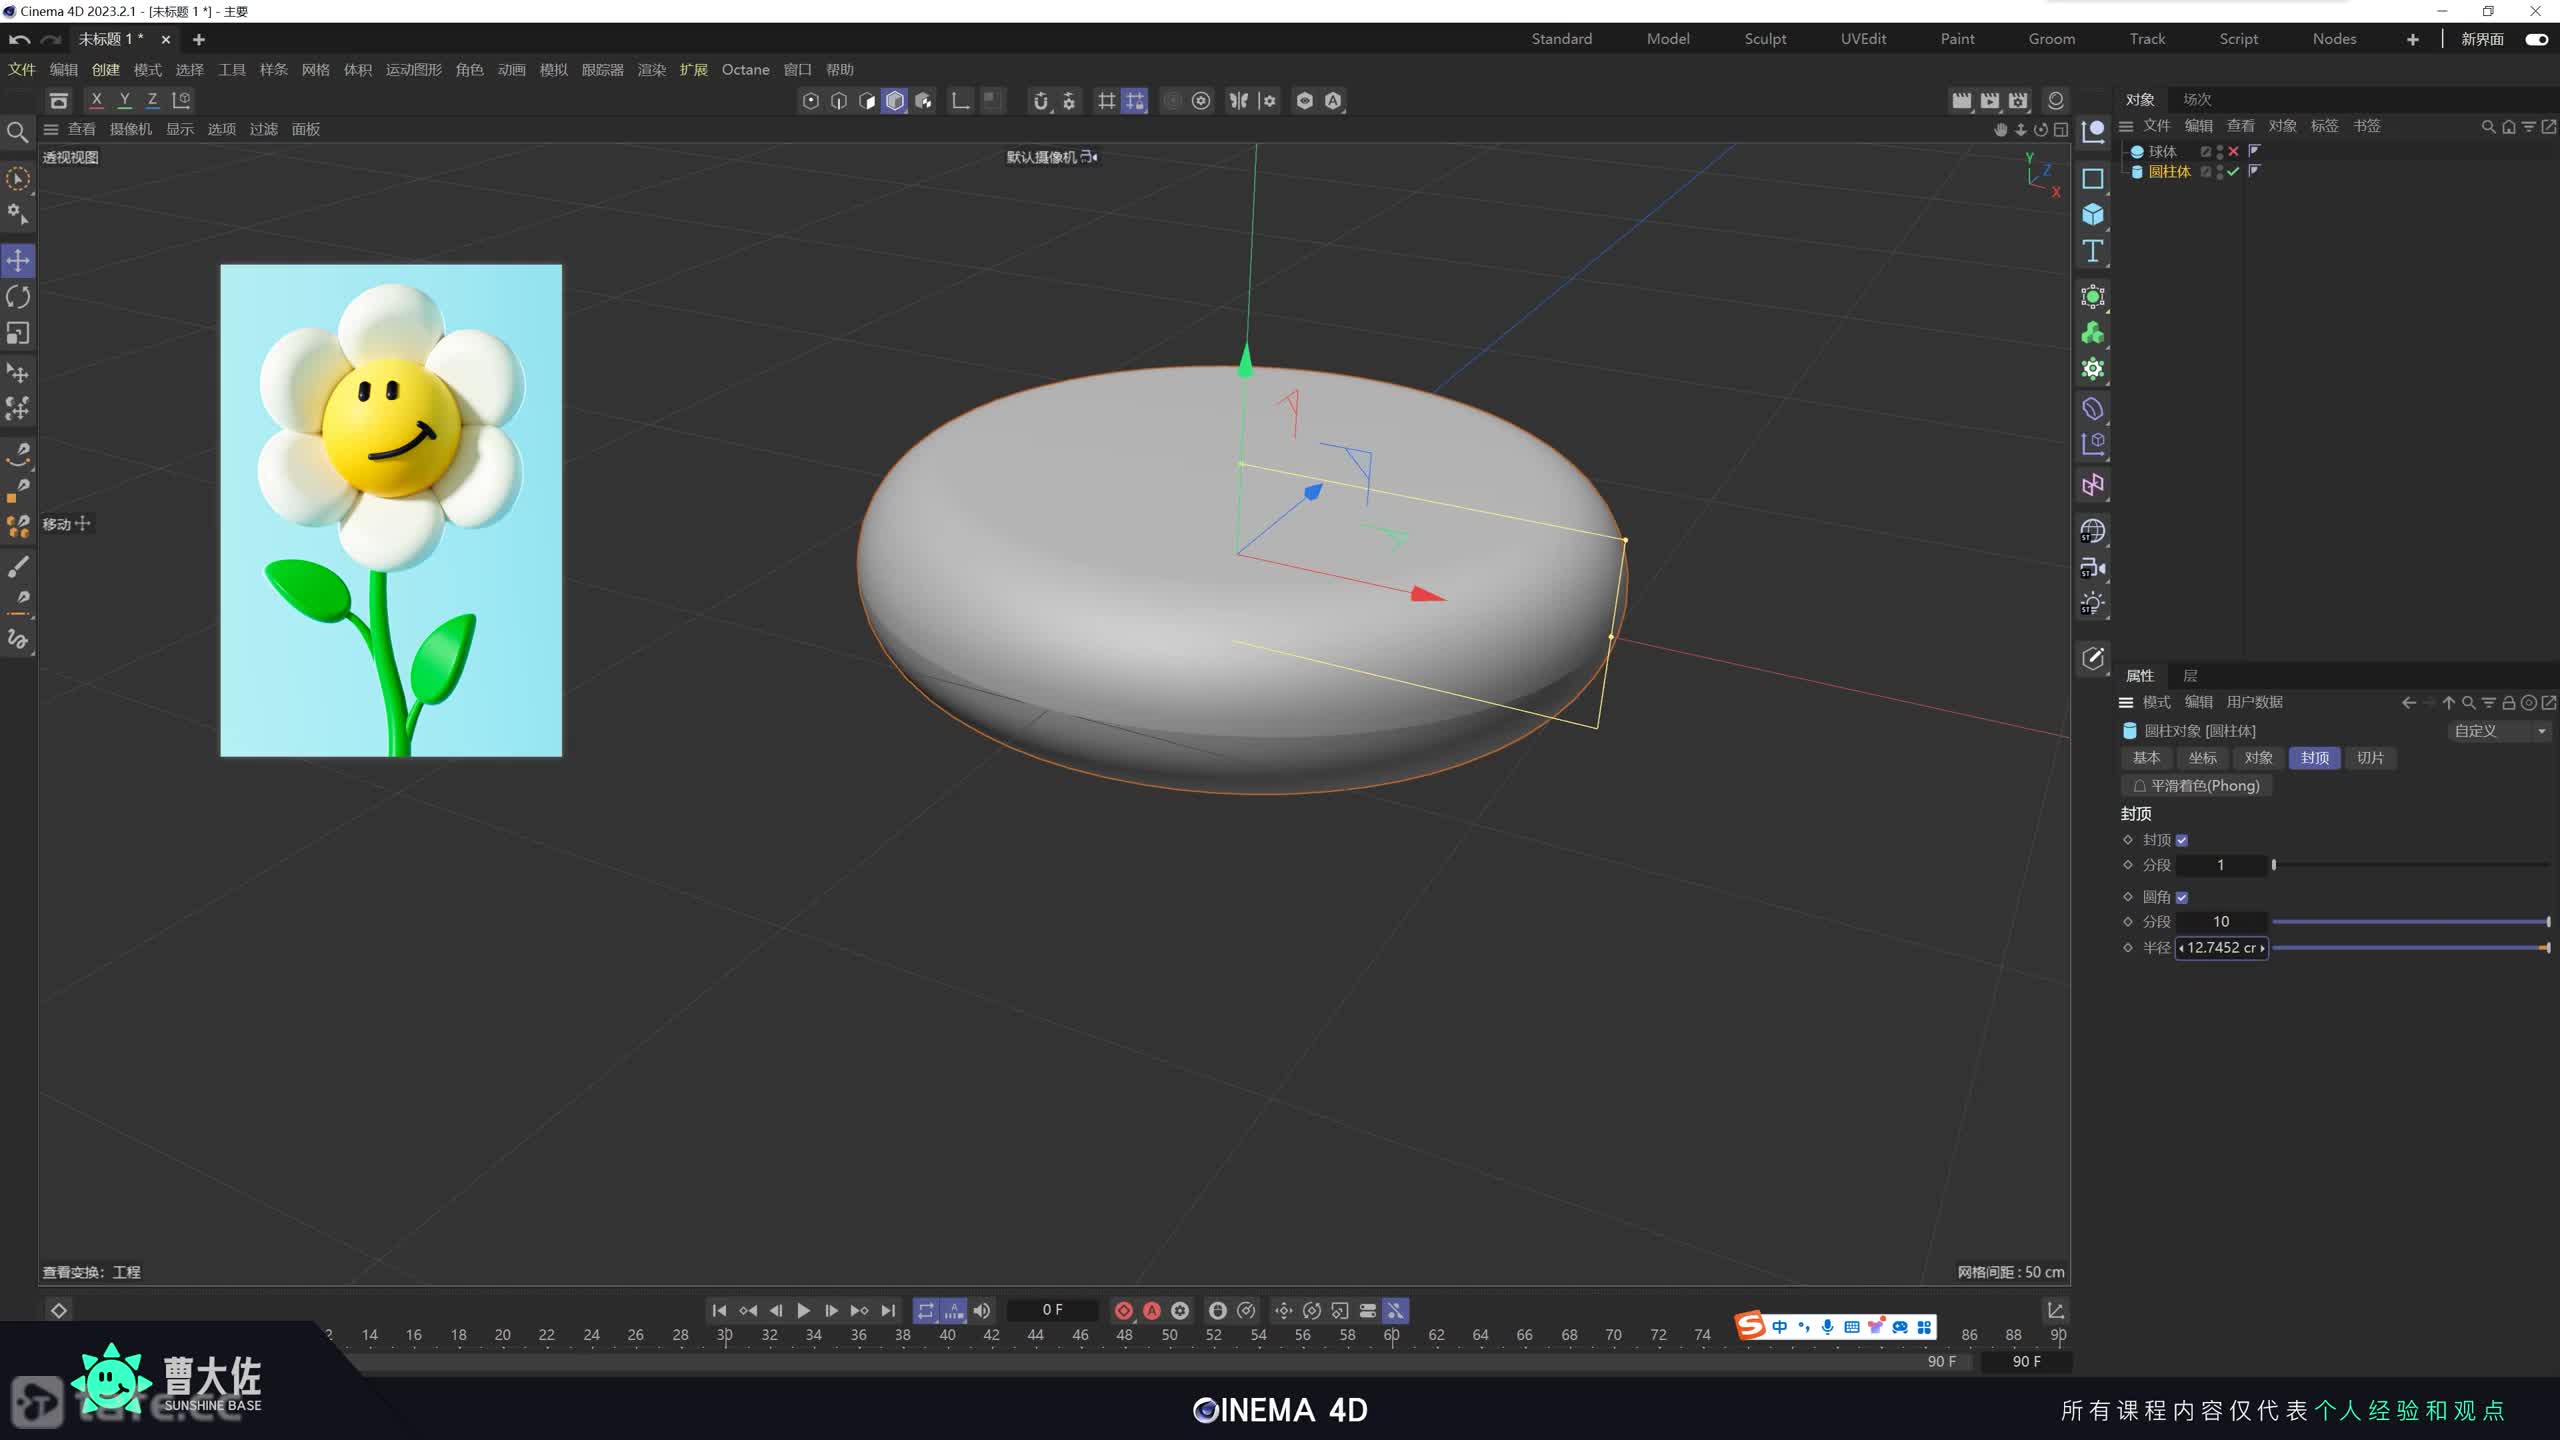Click the Text spline tool icon
The height and width of the screenshot is (1440, 2560).
coord(2092,251)
